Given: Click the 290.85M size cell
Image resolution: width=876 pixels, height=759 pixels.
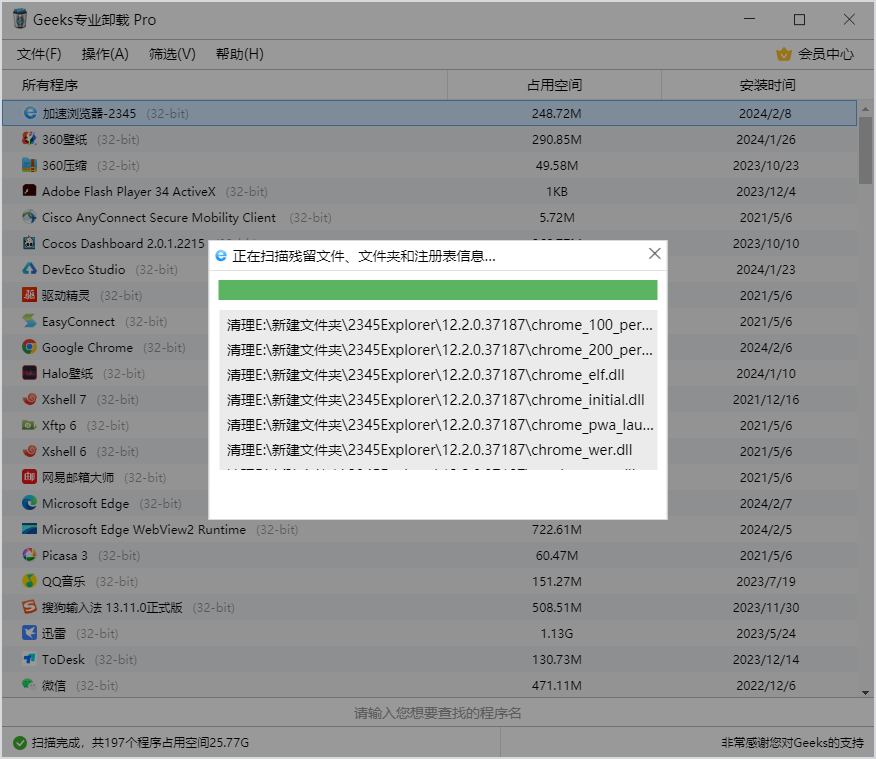Looking at the screenshot, I should [556, 139].
